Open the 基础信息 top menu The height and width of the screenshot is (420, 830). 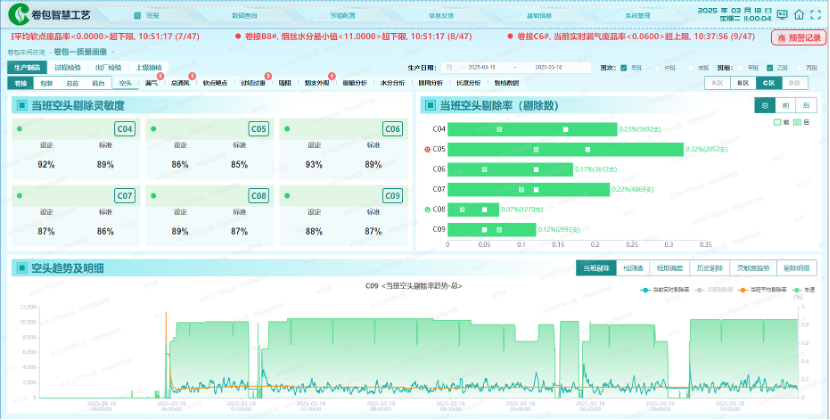point(539,15)
